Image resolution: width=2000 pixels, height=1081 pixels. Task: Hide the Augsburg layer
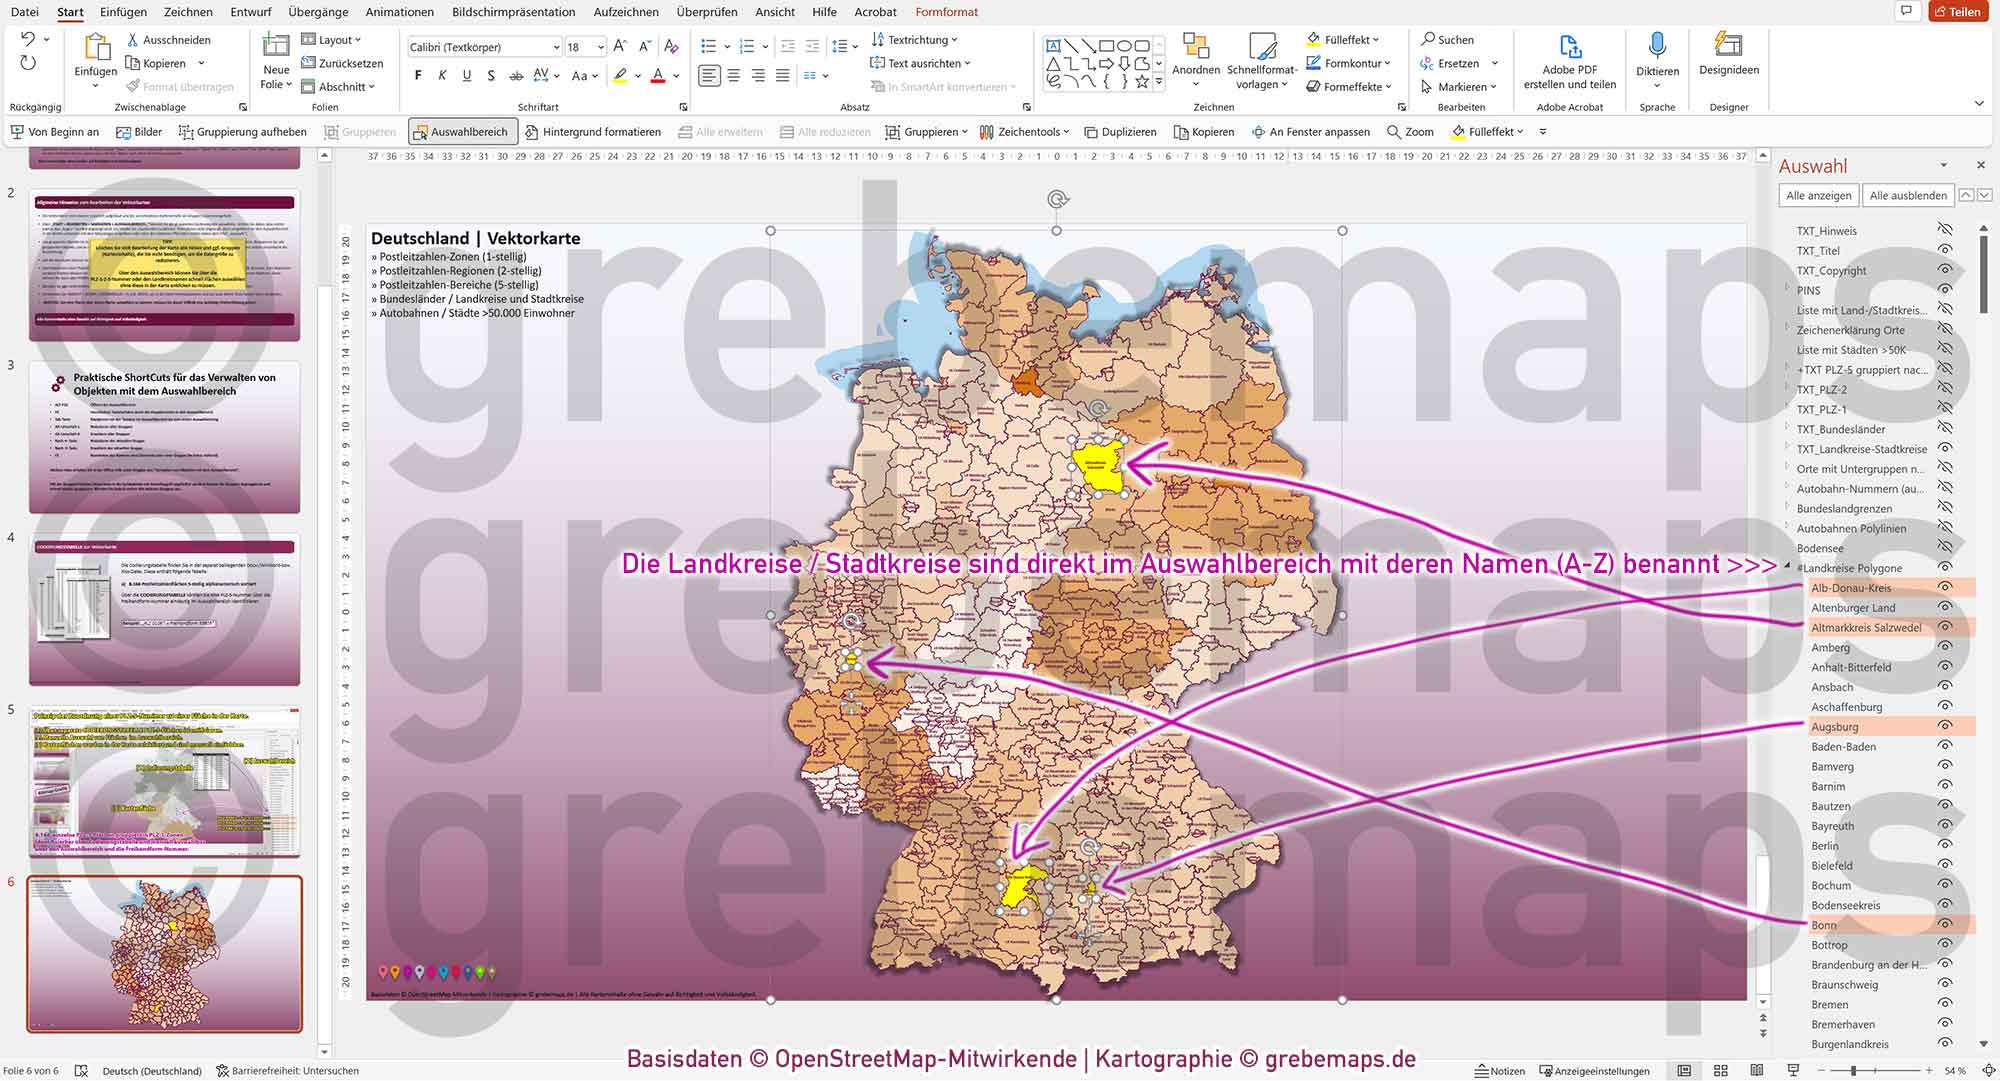[1944, 726]
